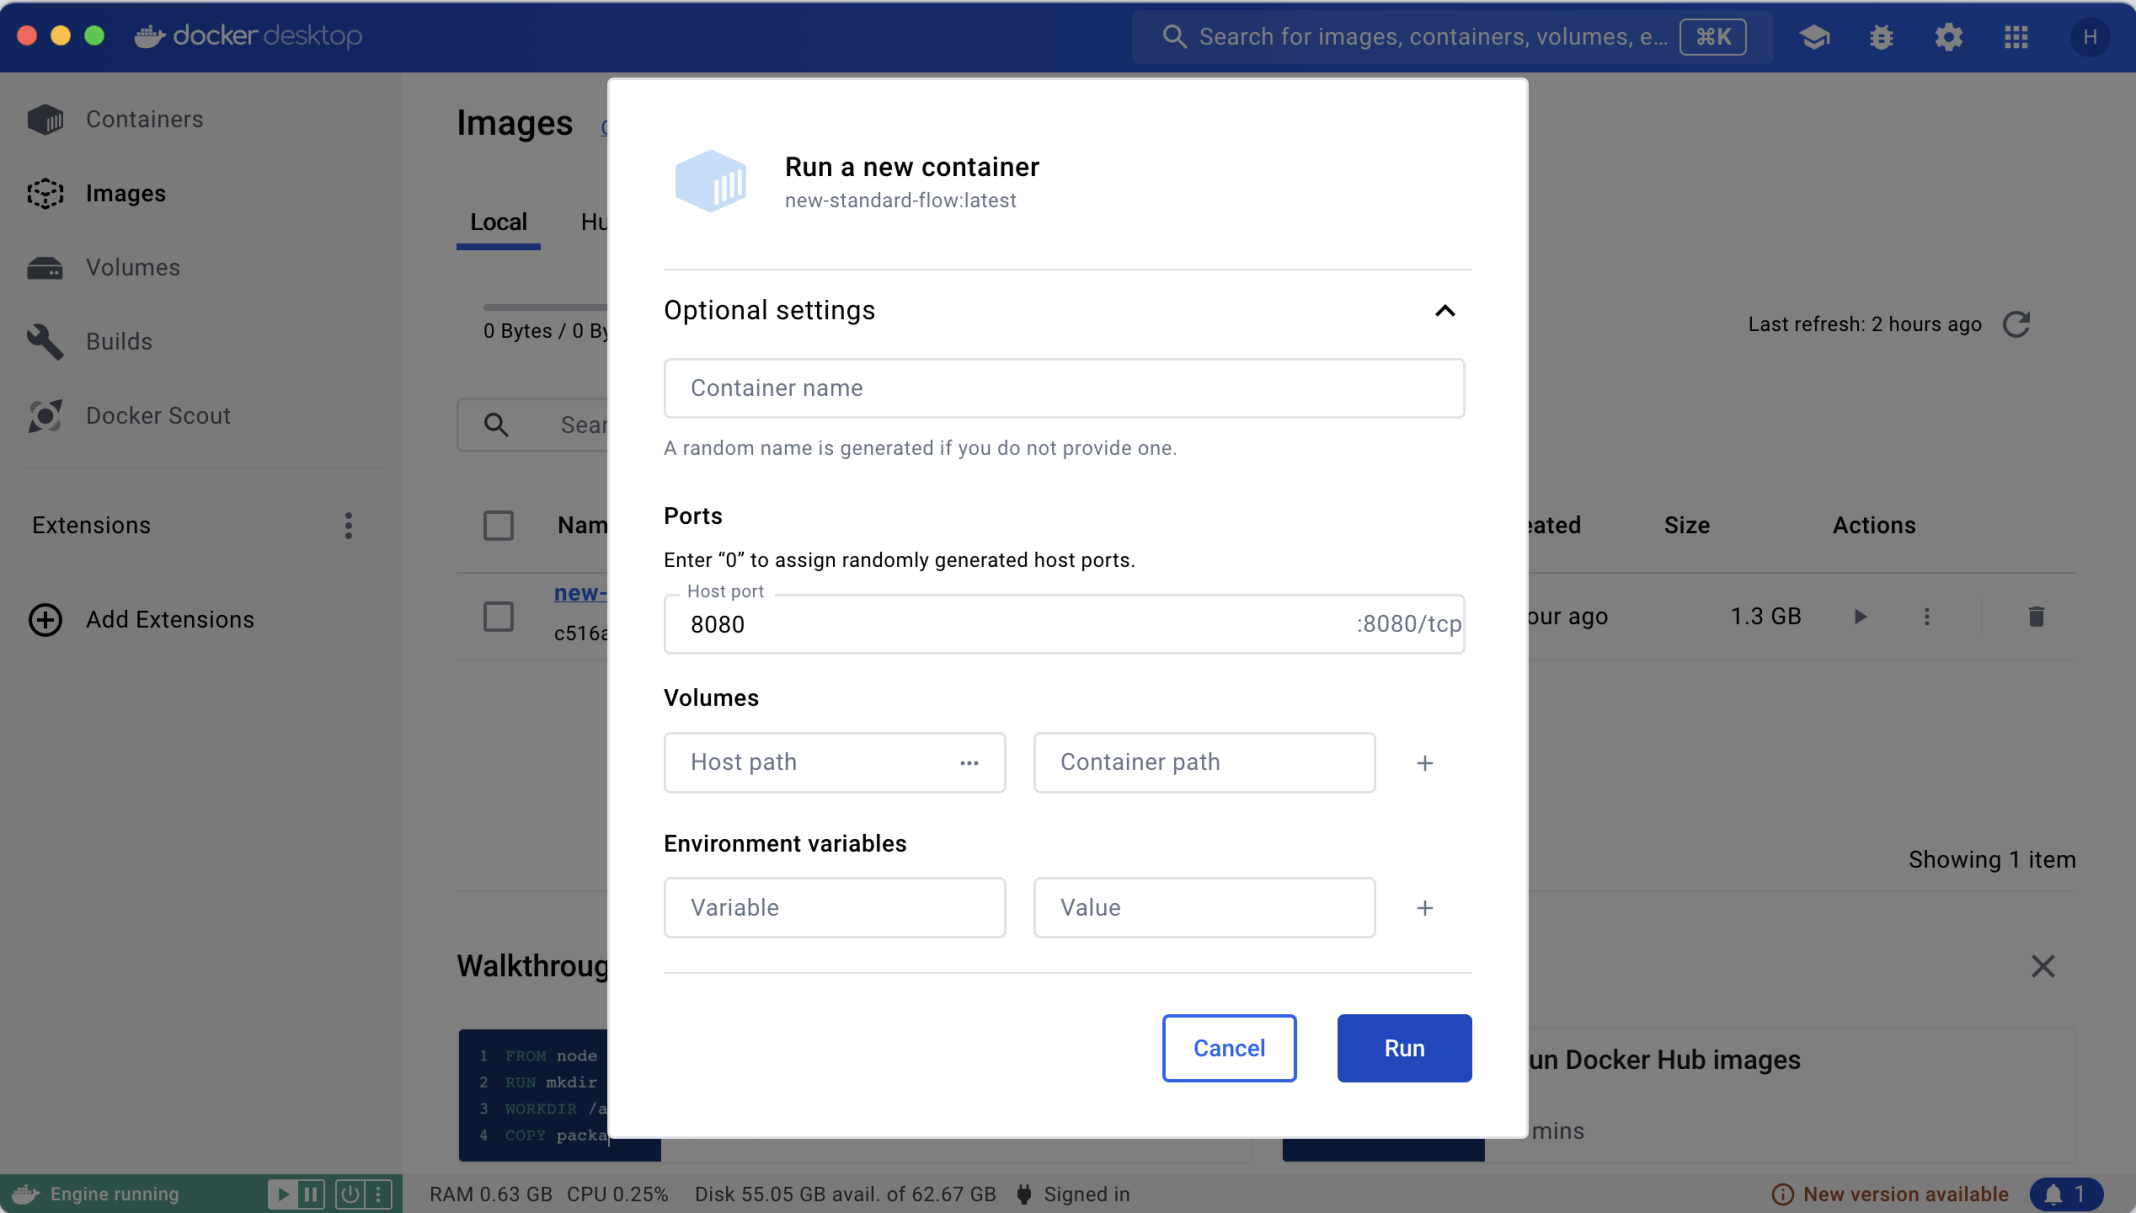Switch to the Local images tab
Image resolution: width=2136 pixels, height=1213 pixels.
[x=498, y=222]
